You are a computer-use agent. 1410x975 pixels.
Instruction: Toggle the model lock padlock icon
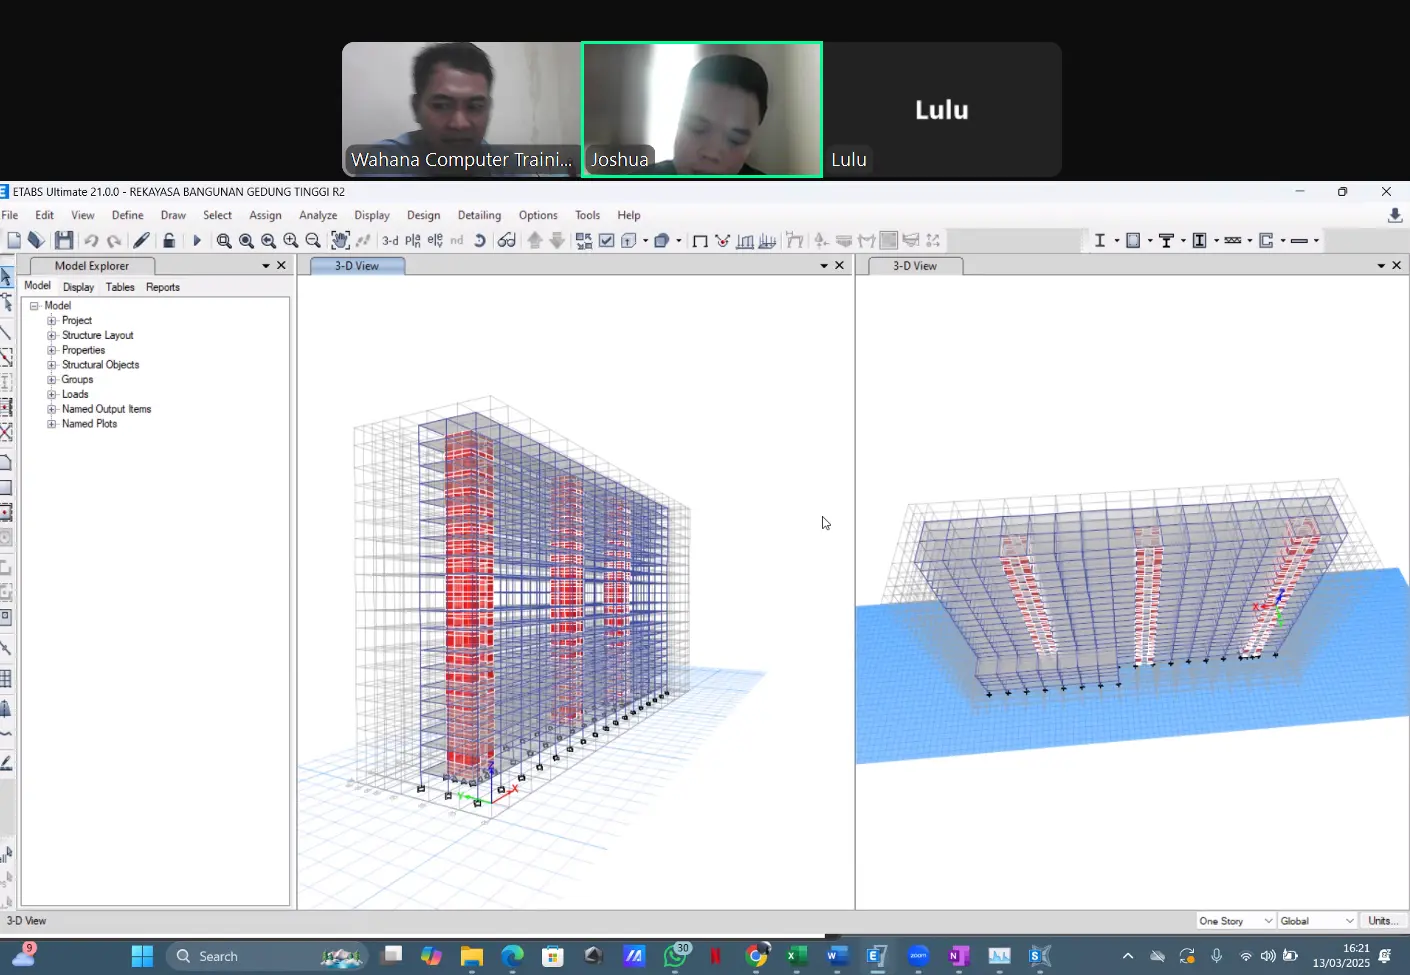pos(169,240)
